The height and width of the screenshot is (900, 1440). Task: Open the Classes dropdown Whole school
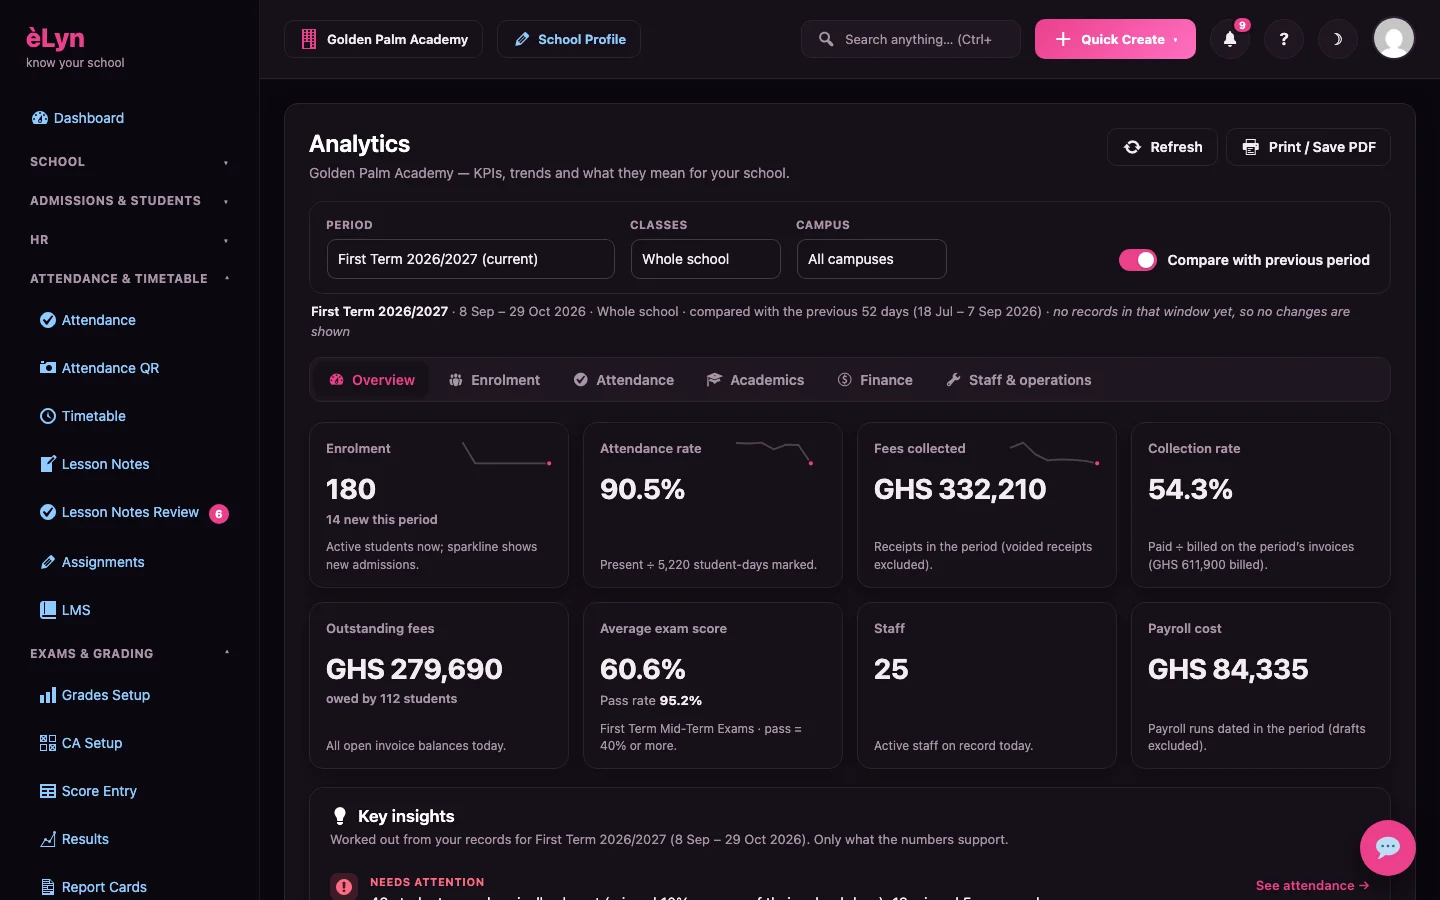point(705,259)
